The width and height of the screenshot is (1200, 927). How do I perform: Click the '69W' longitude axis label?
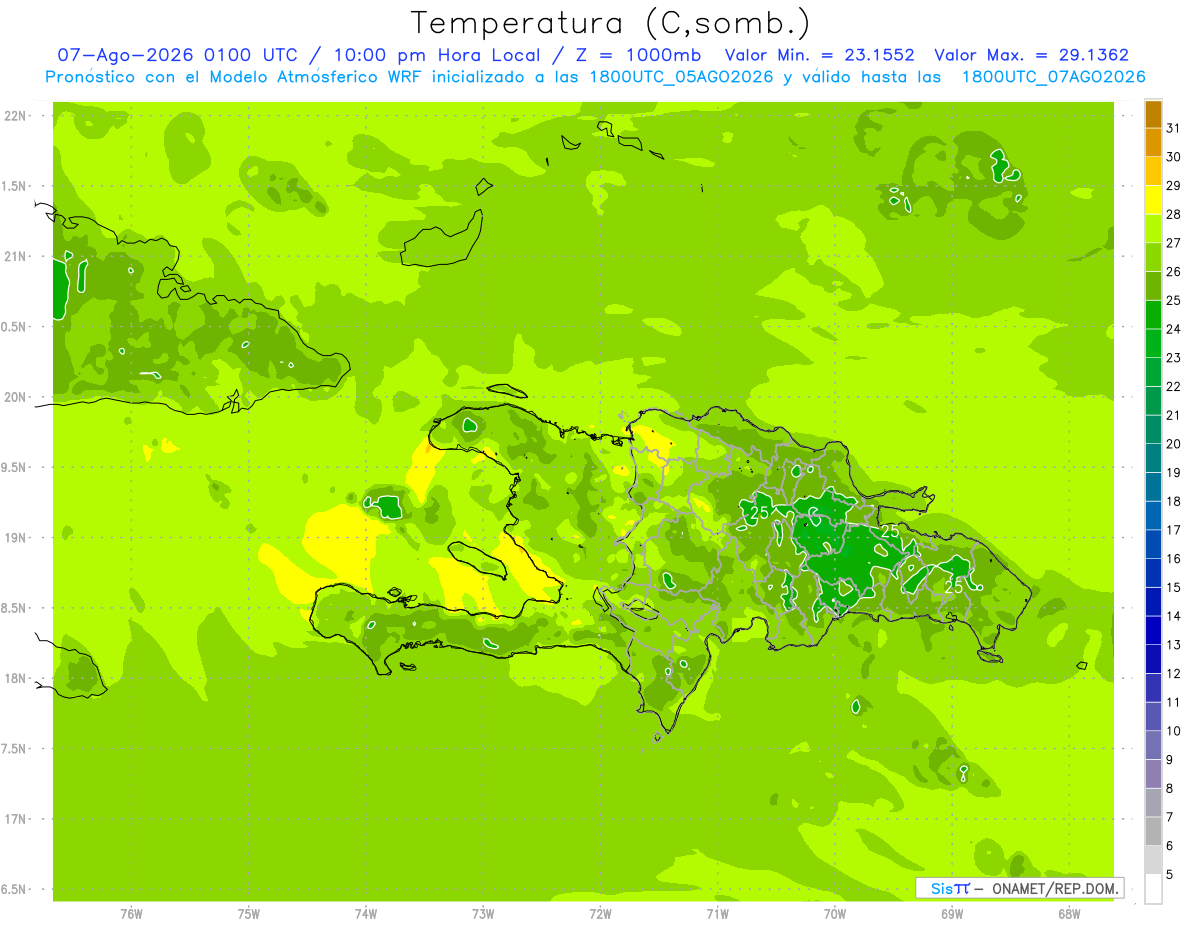click(x=952, y=913)
